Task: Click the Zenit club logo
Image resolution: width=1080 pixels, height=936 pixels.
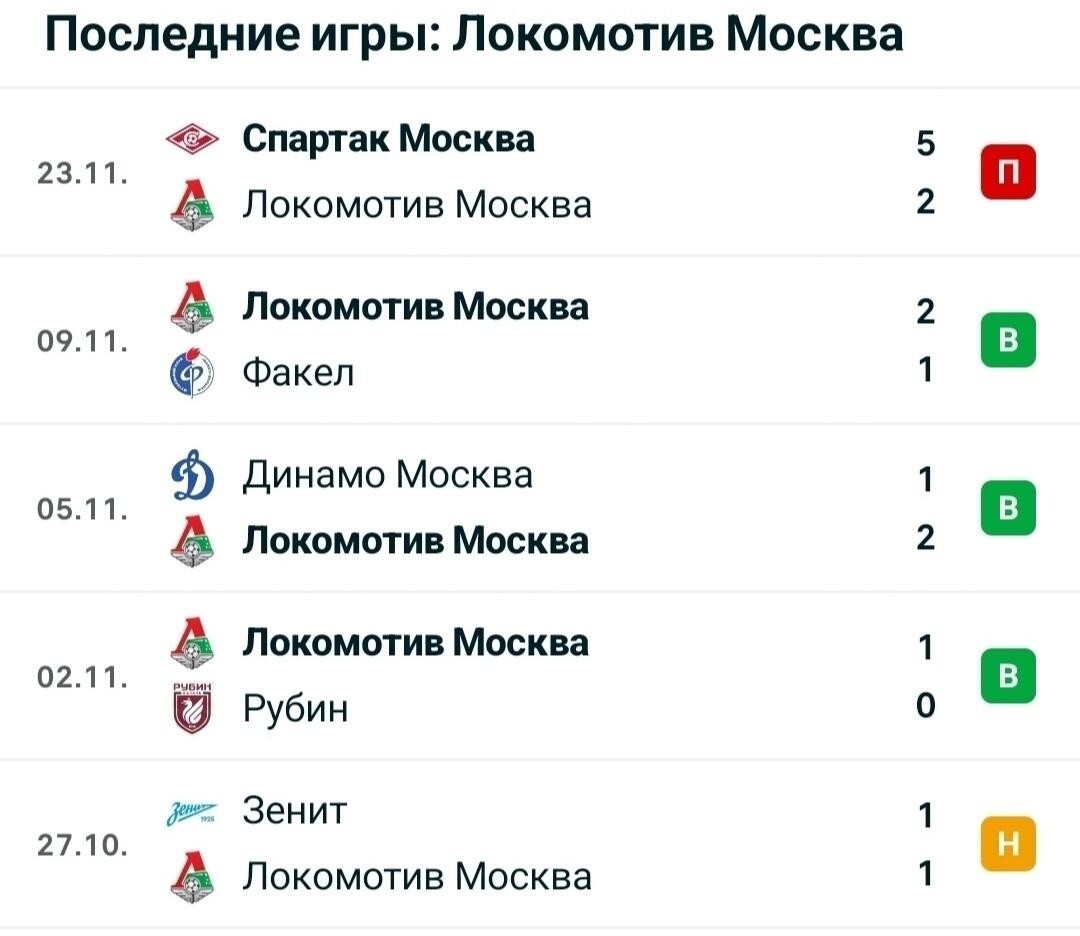Action: [x=192, y=813]
